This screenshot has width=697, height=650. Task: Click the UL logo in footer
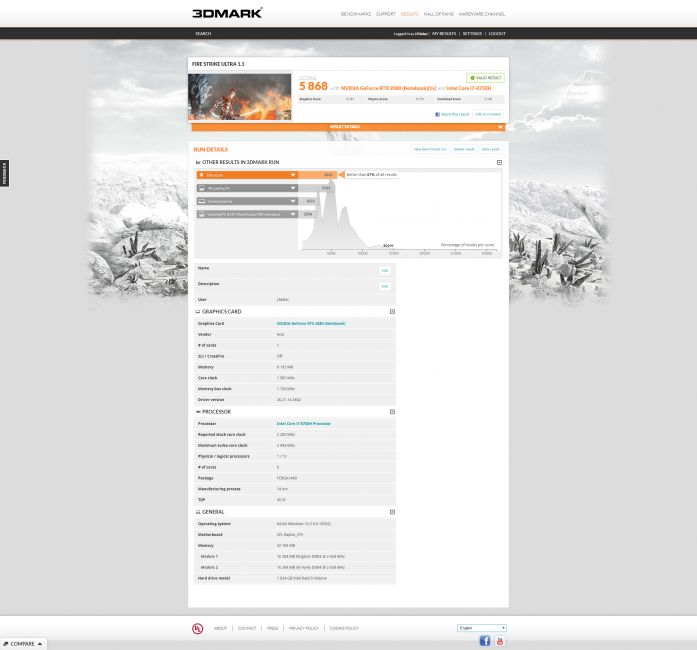coord(197,628)
